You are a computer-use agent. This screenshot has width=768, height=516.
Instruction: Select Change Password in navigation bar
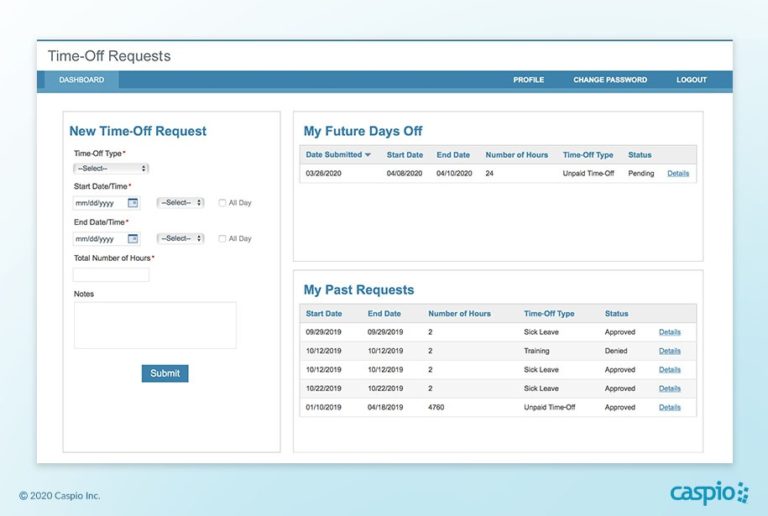[610, 80]
